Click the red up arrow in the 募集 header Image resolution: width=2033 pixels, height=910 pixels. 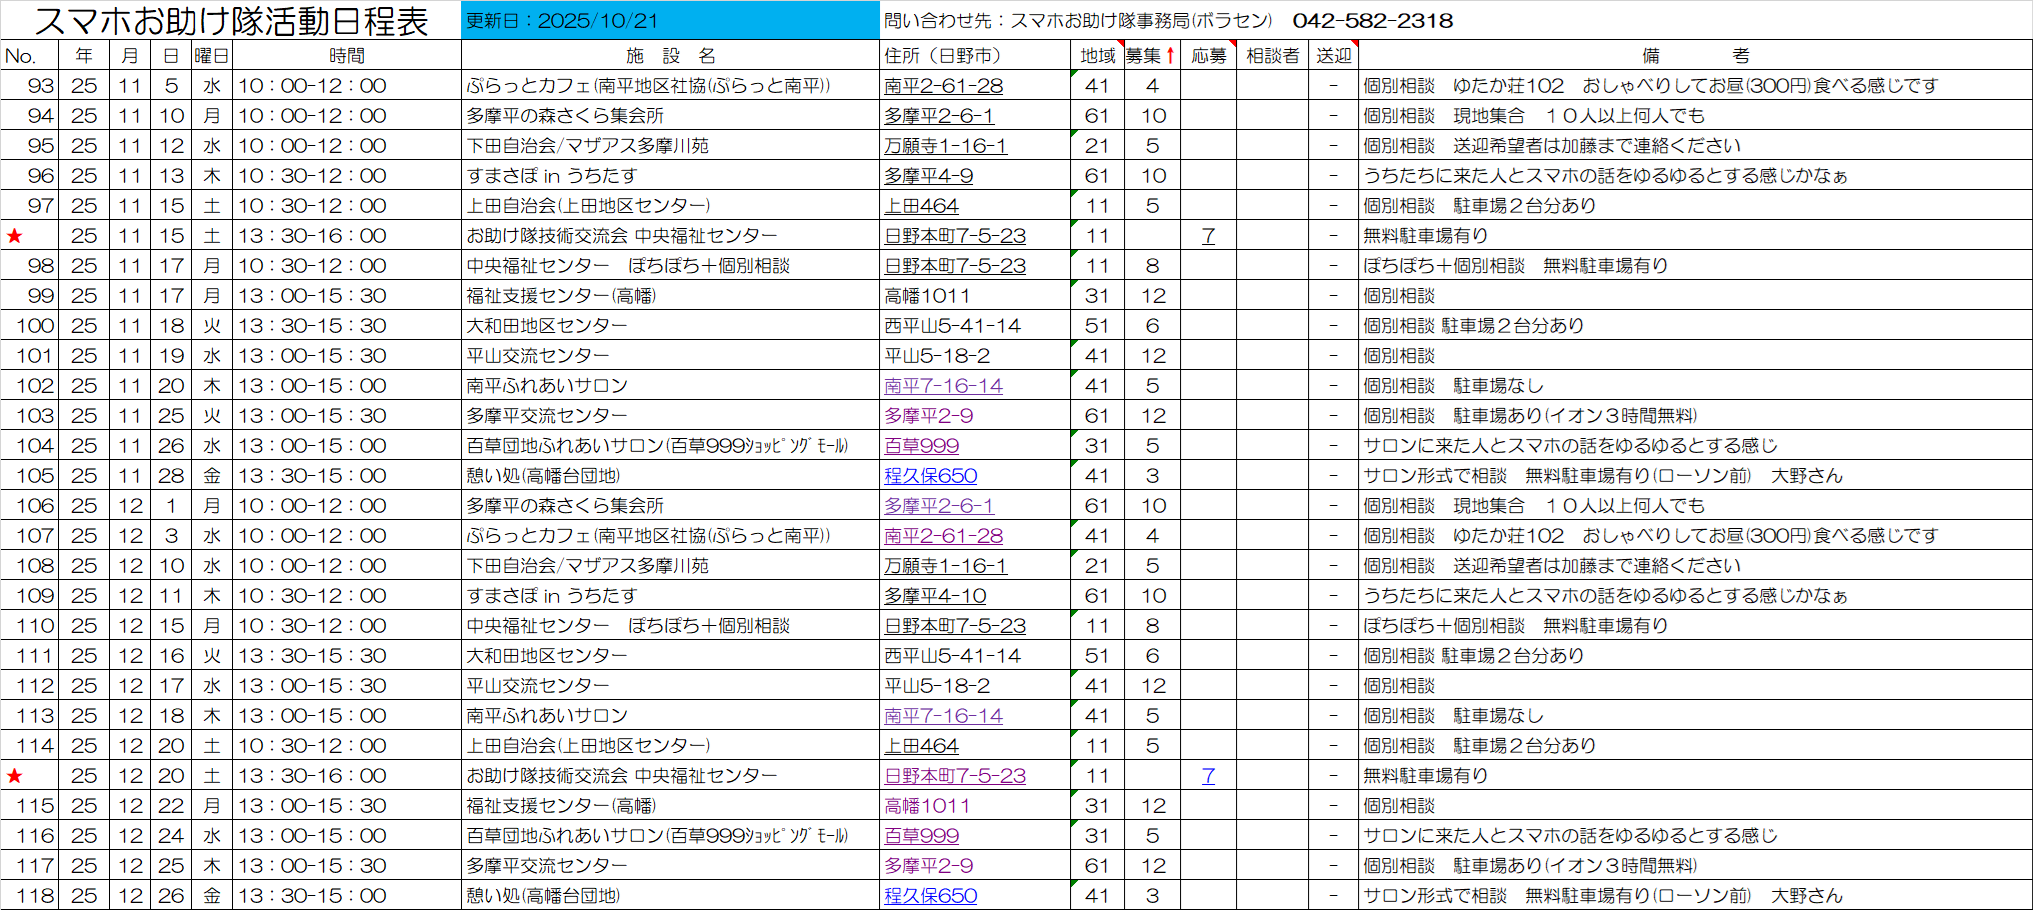pos(1170,56)
